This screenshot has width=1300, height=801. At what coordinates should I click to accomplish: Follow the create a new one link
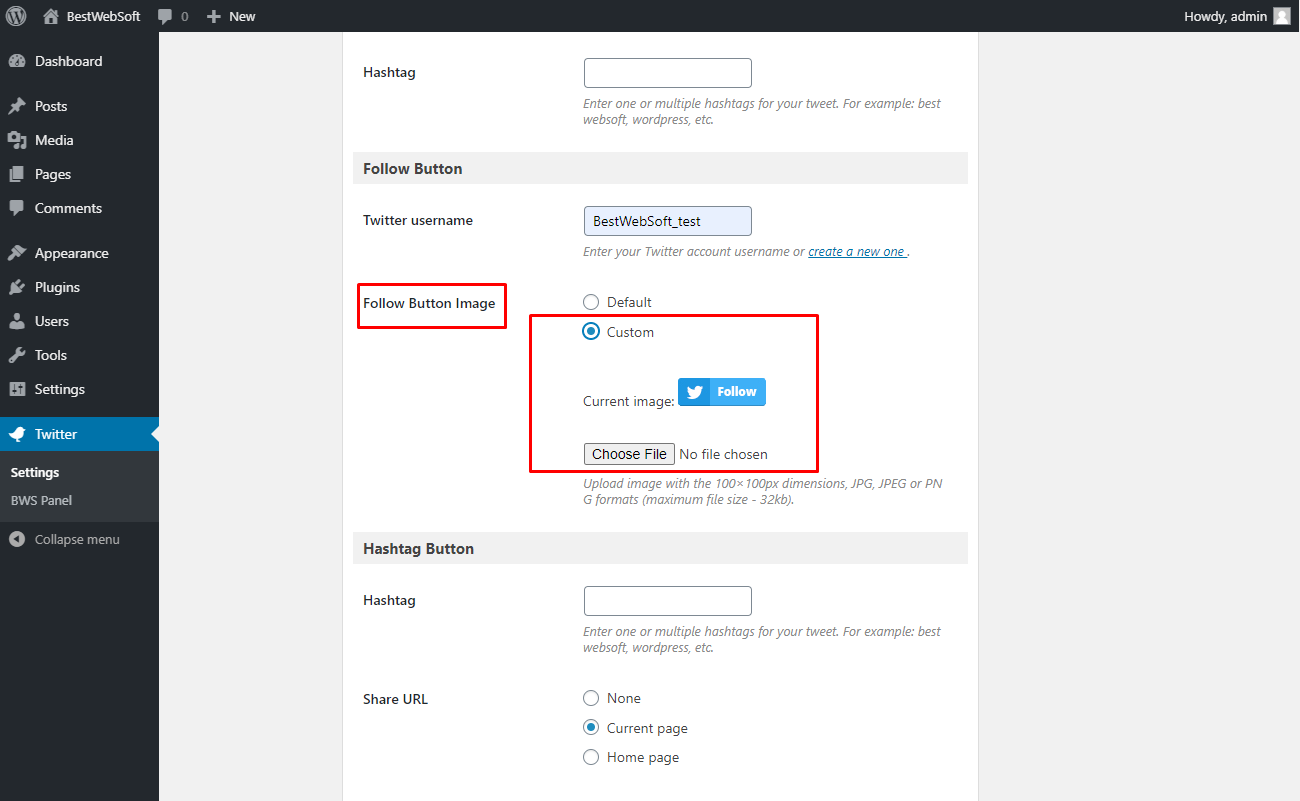pos(856,252)
